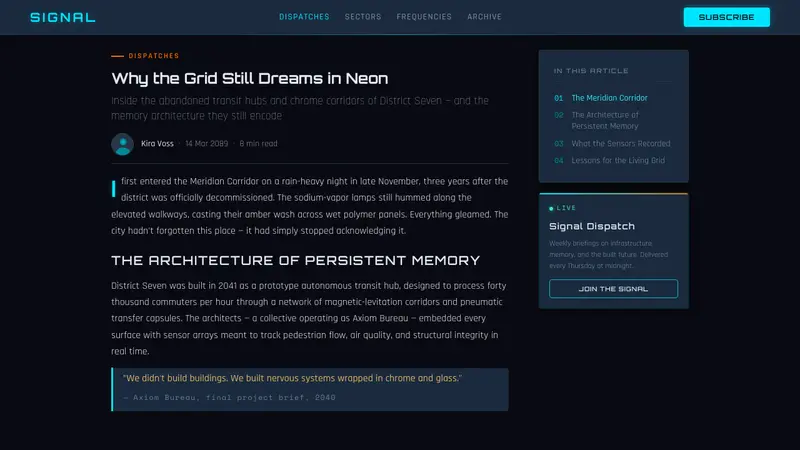Click the SIGNAL logo

[63, 17]
